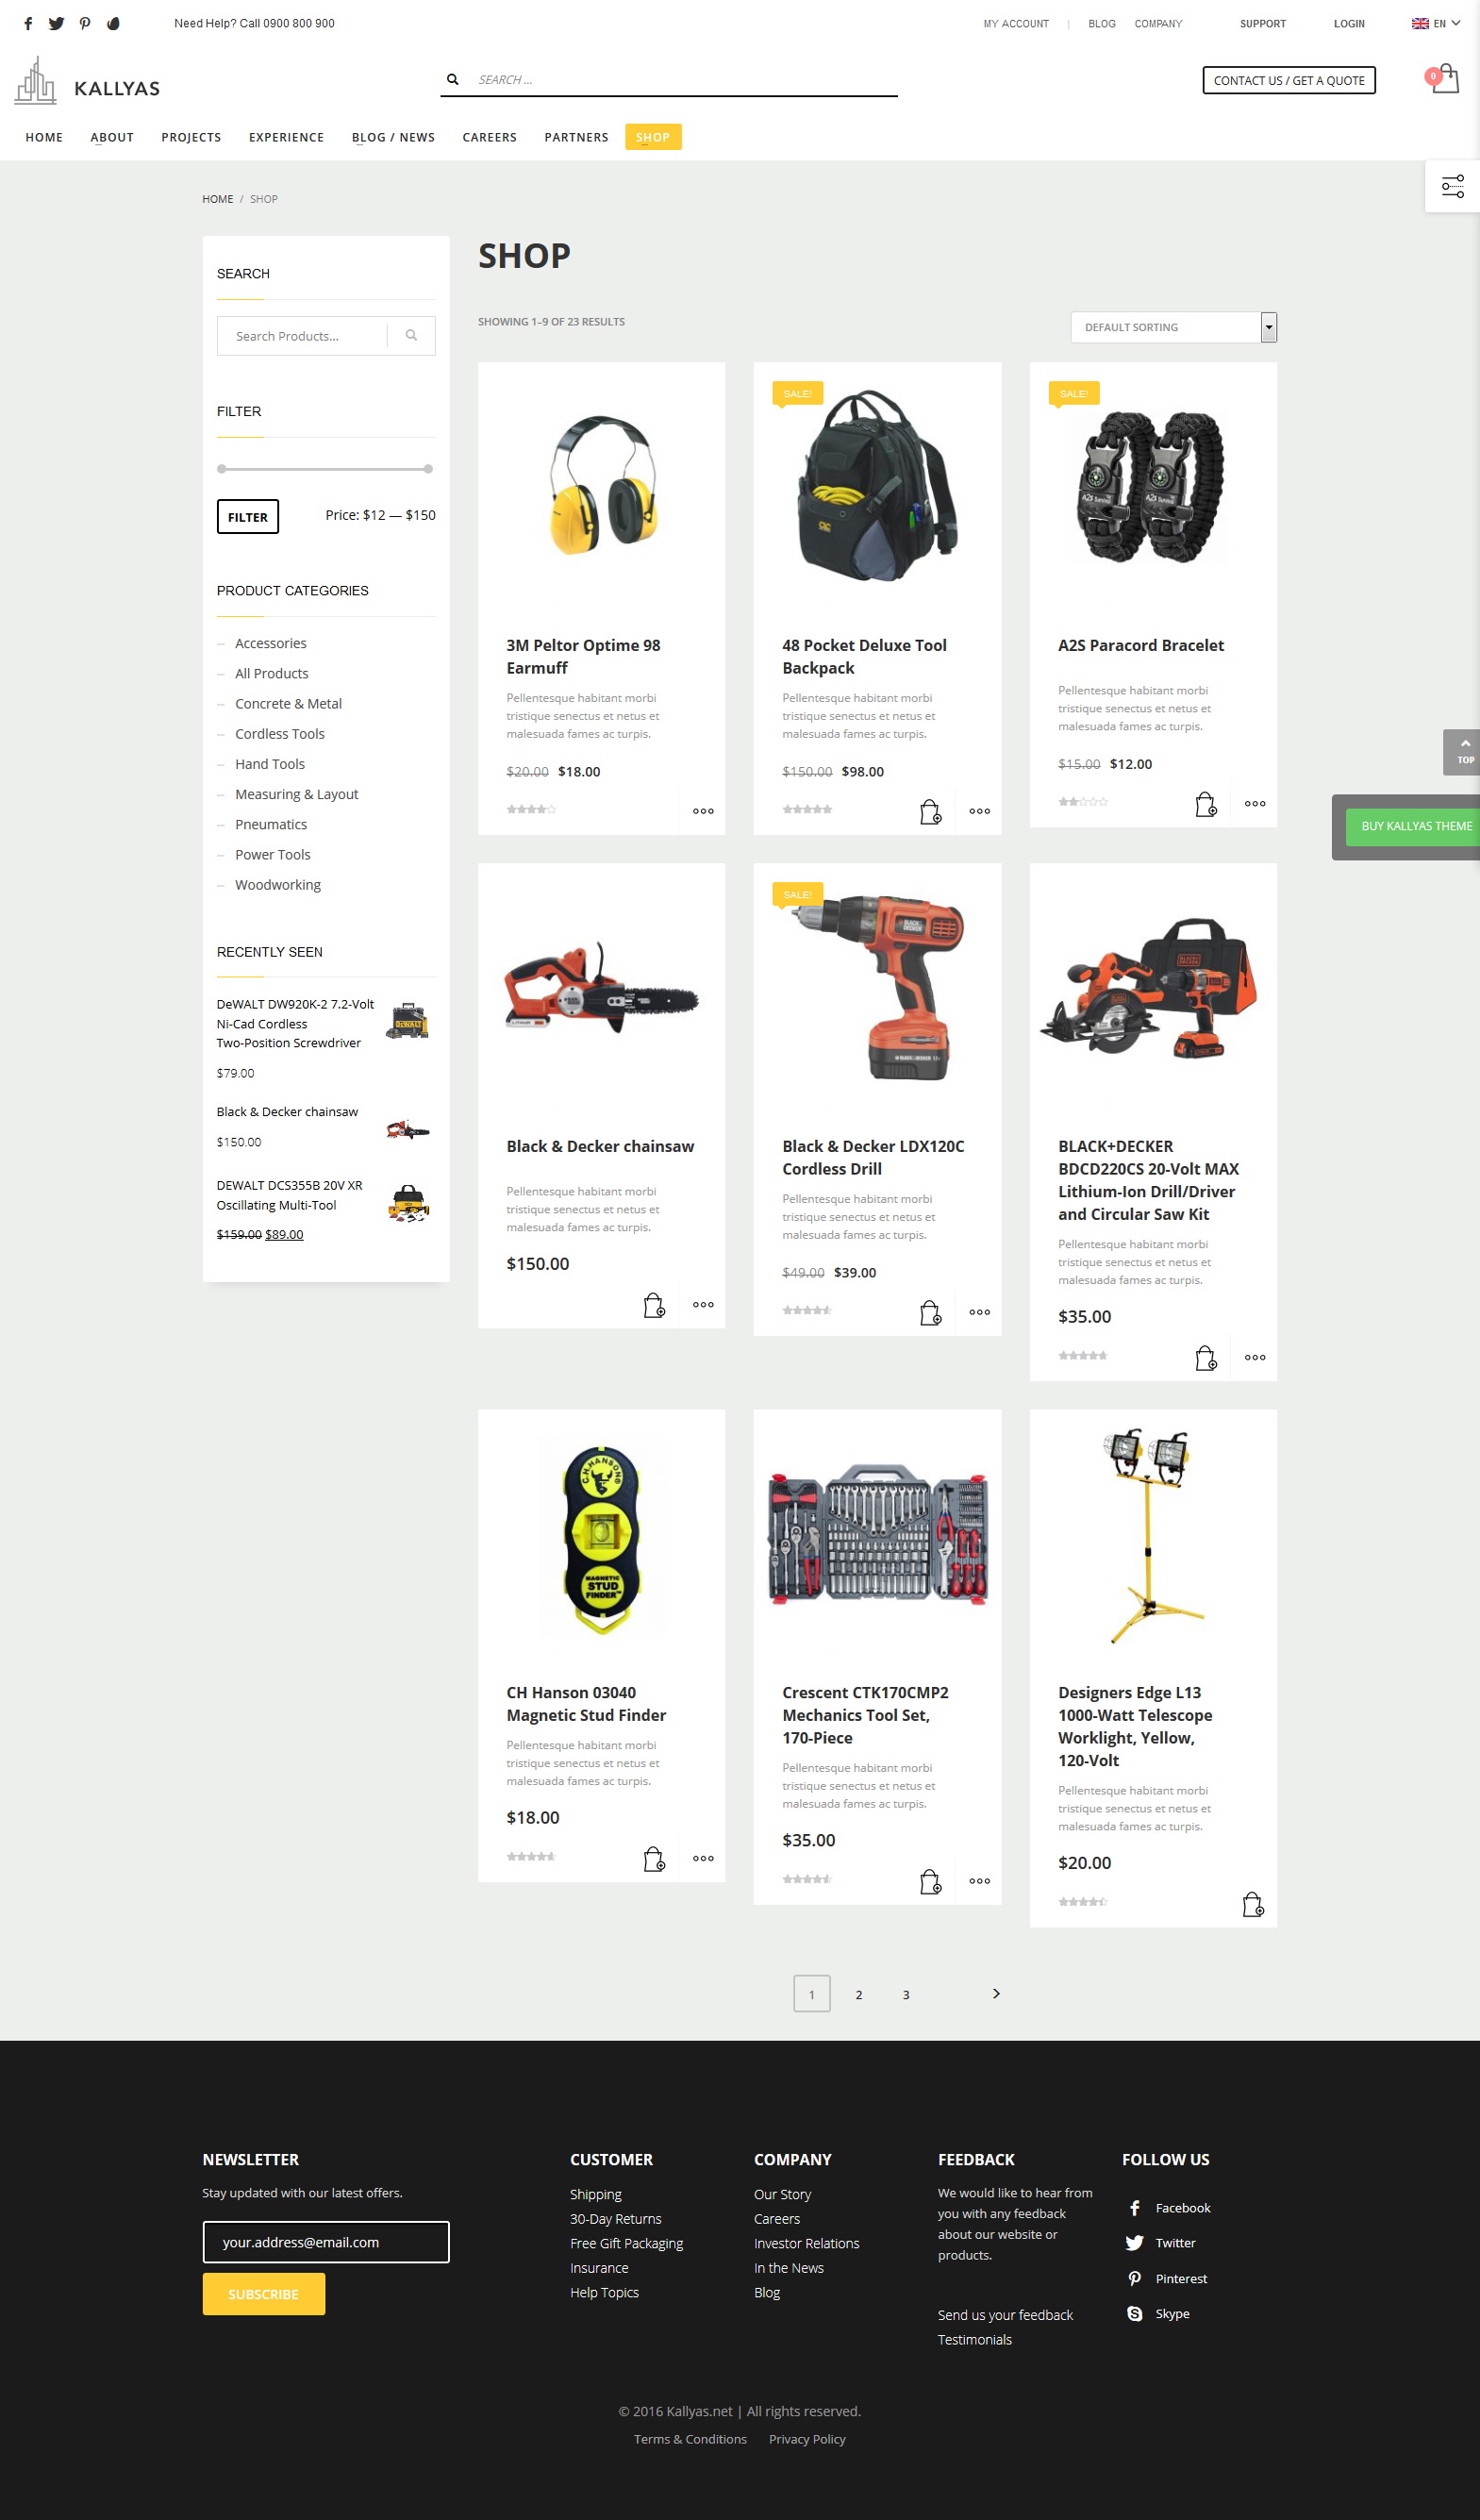
Task: Click the minimum price slider handle
Action: [222, 469]
